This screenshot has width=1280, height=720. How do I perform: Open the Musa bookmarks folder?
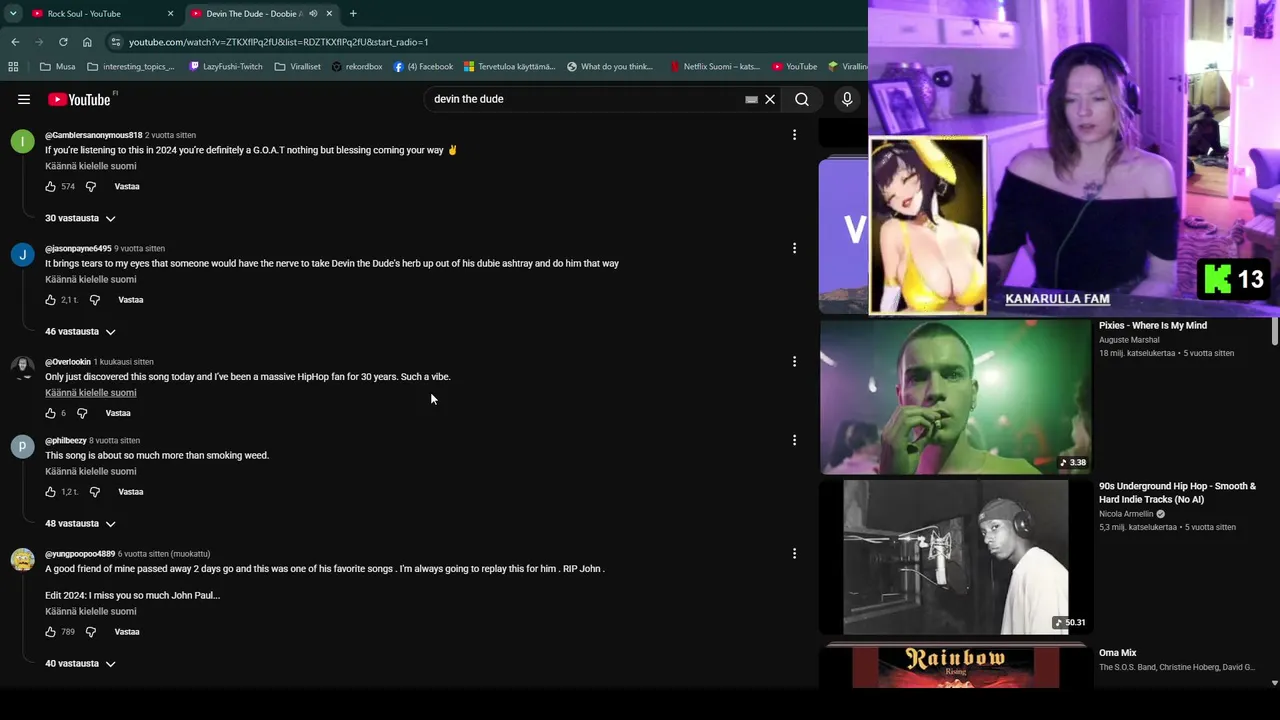[x=57, y=67]
